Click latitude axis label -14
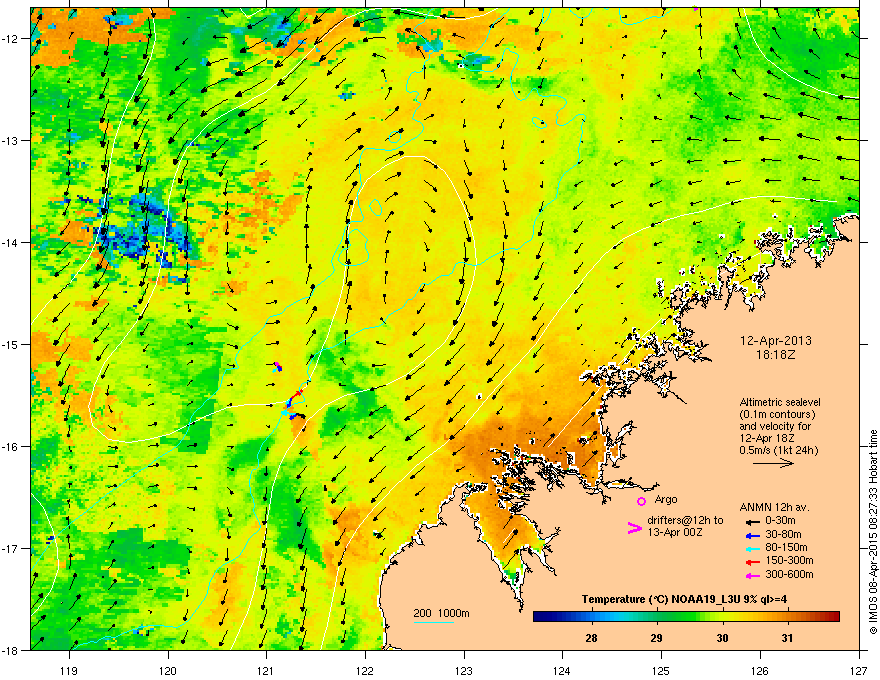 [x=11, y=242]
